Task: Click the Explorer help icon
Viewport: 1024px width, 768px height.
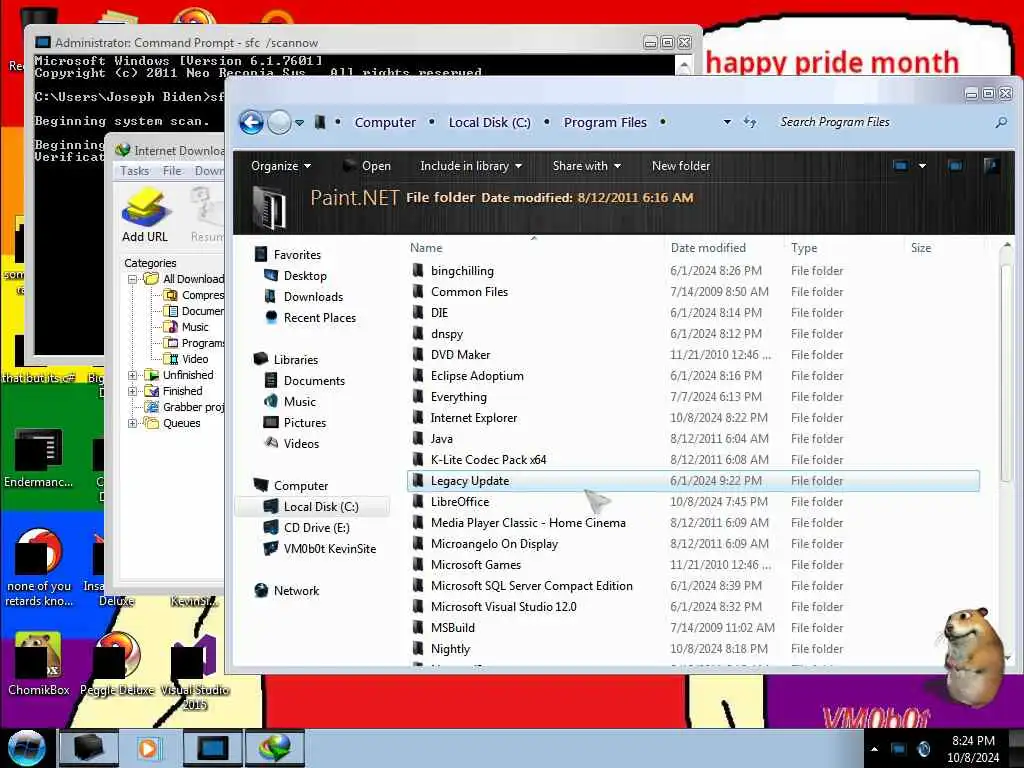Action: point(991,166)
